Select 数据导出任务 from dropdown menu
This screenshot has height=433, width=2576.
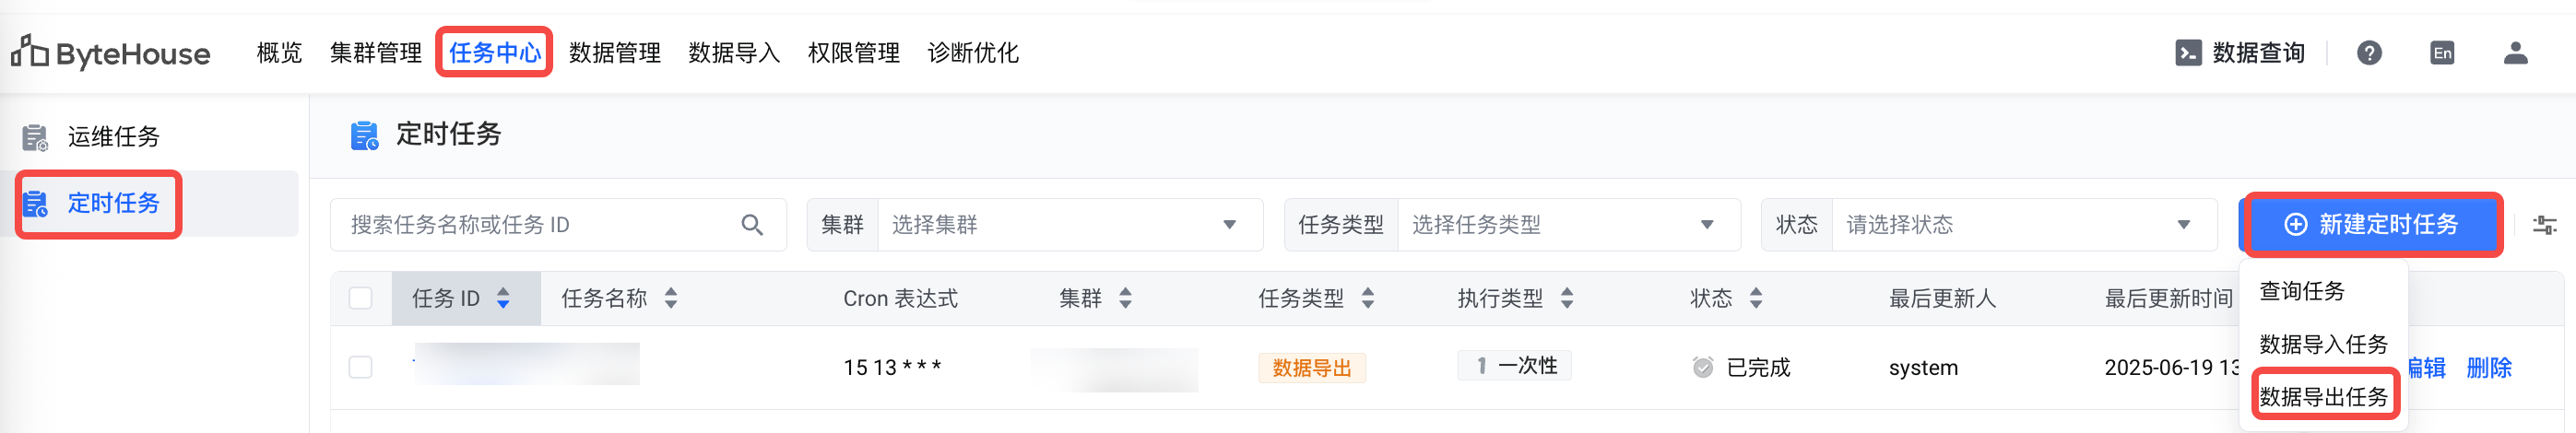tap(2323, 396)
